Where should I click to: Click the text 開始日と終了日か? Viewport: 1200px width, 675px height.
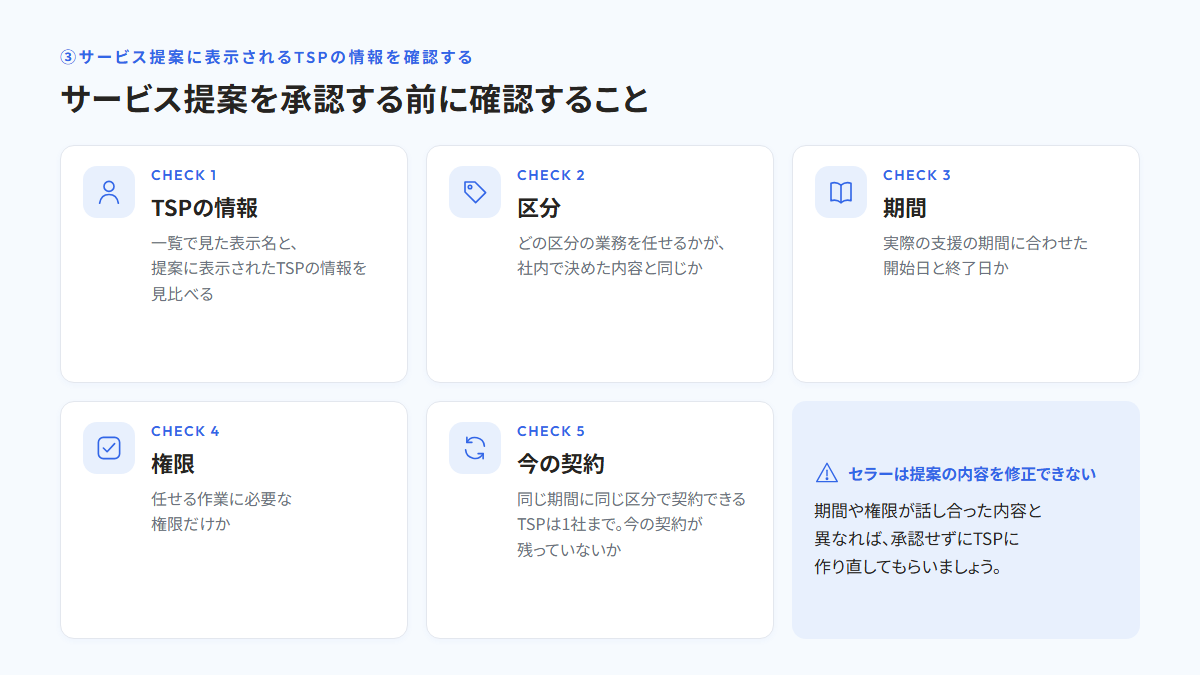945,268
